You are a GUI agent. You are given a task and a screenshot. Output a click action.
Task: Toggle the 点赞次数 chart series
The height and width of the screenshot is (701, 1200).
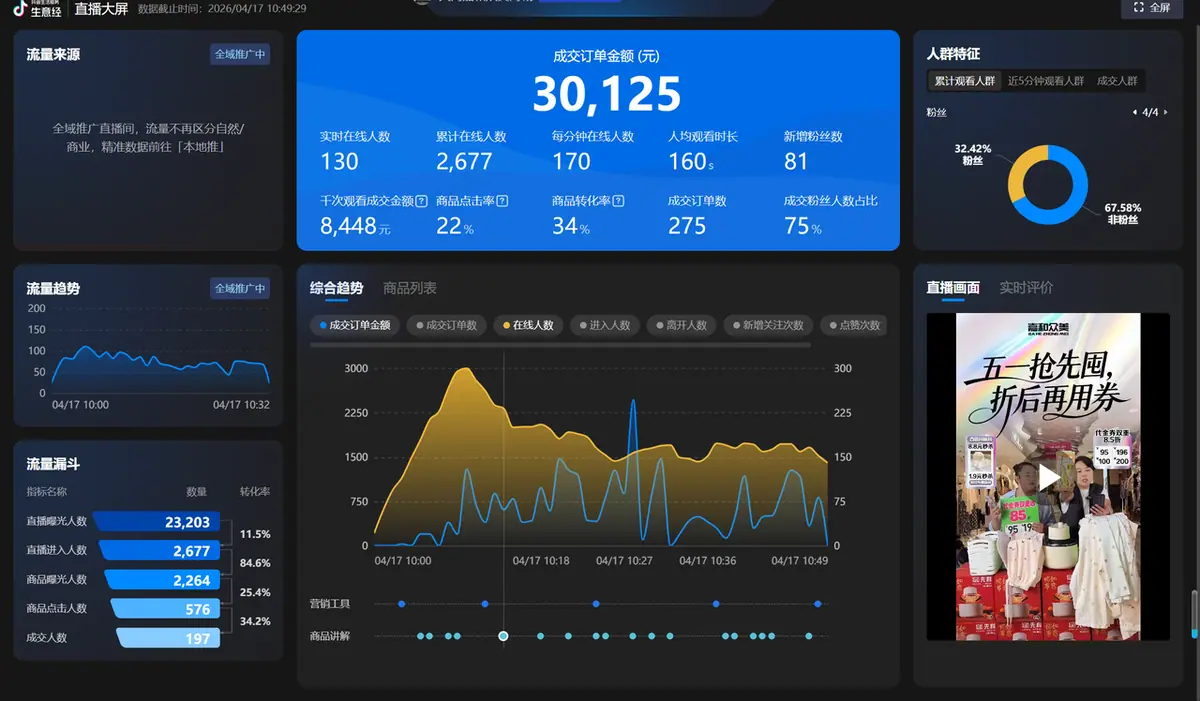click(x=854, y=325)
